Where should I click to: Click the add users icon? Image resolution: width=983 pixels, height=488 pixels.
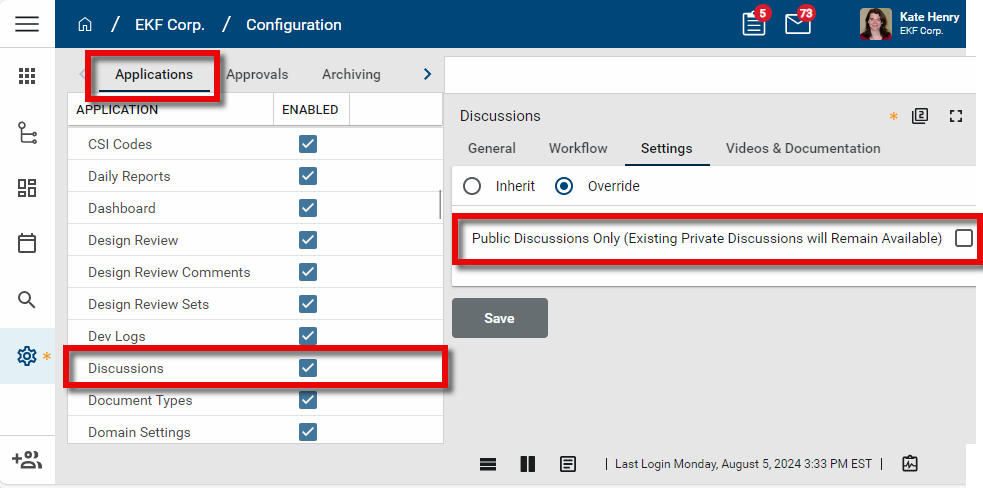click(27, 460)
